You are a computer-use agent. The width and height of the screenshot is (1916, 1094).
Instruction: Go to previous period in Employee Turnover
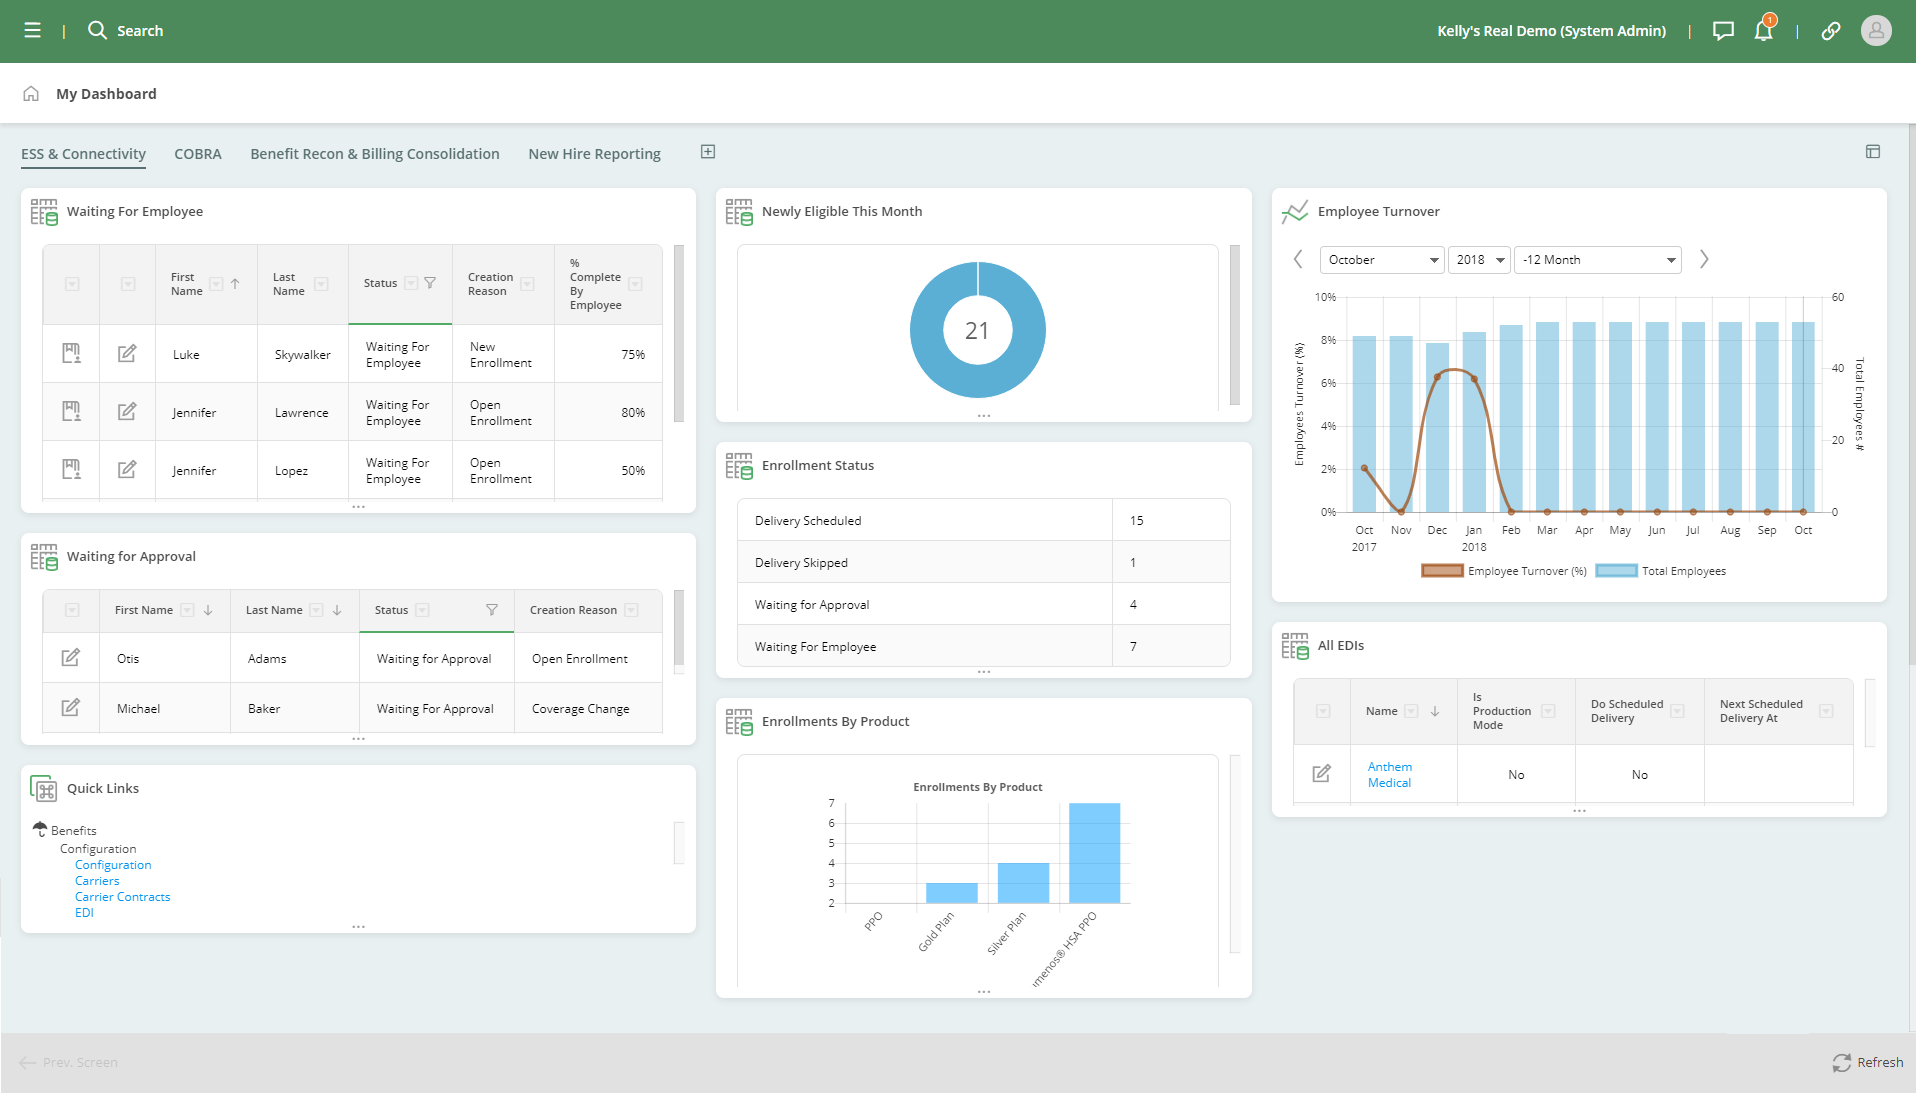1298,259
